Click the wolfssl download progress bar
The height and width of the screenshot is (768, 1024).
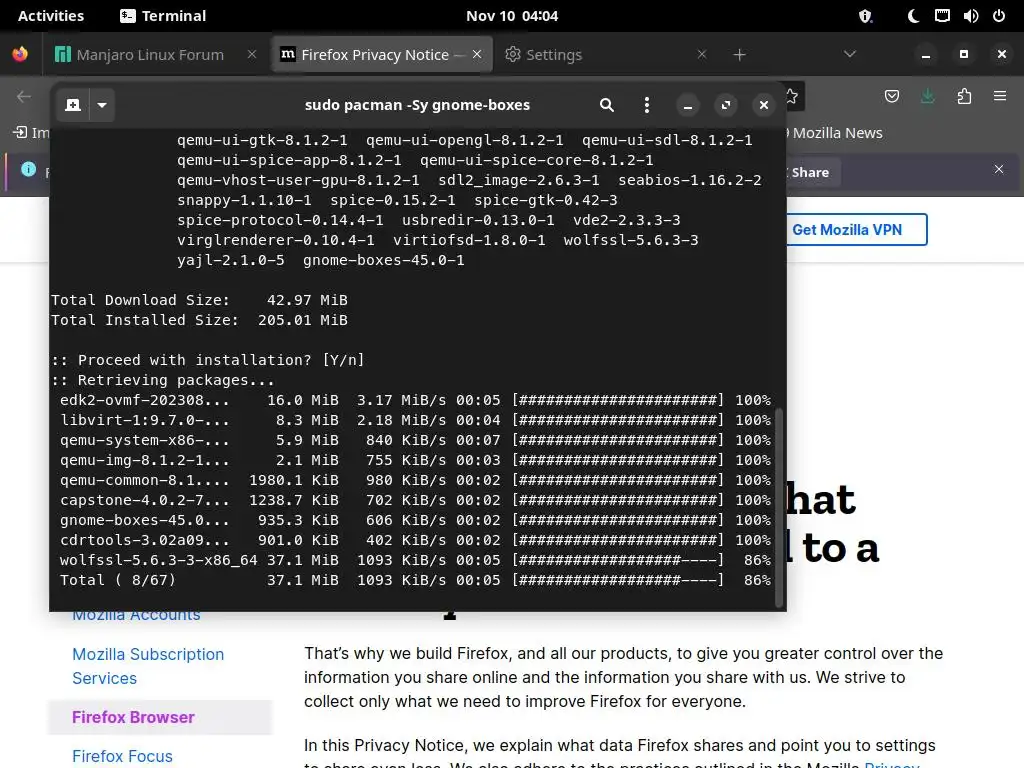[x=618, y=560]
